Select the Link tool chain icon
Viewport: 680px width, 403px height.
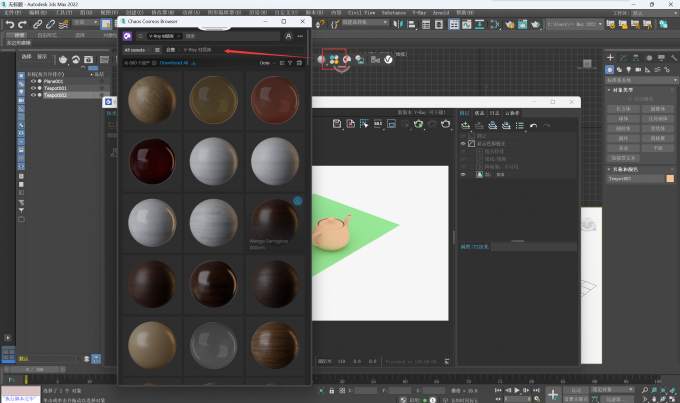[x=38, y=24]
